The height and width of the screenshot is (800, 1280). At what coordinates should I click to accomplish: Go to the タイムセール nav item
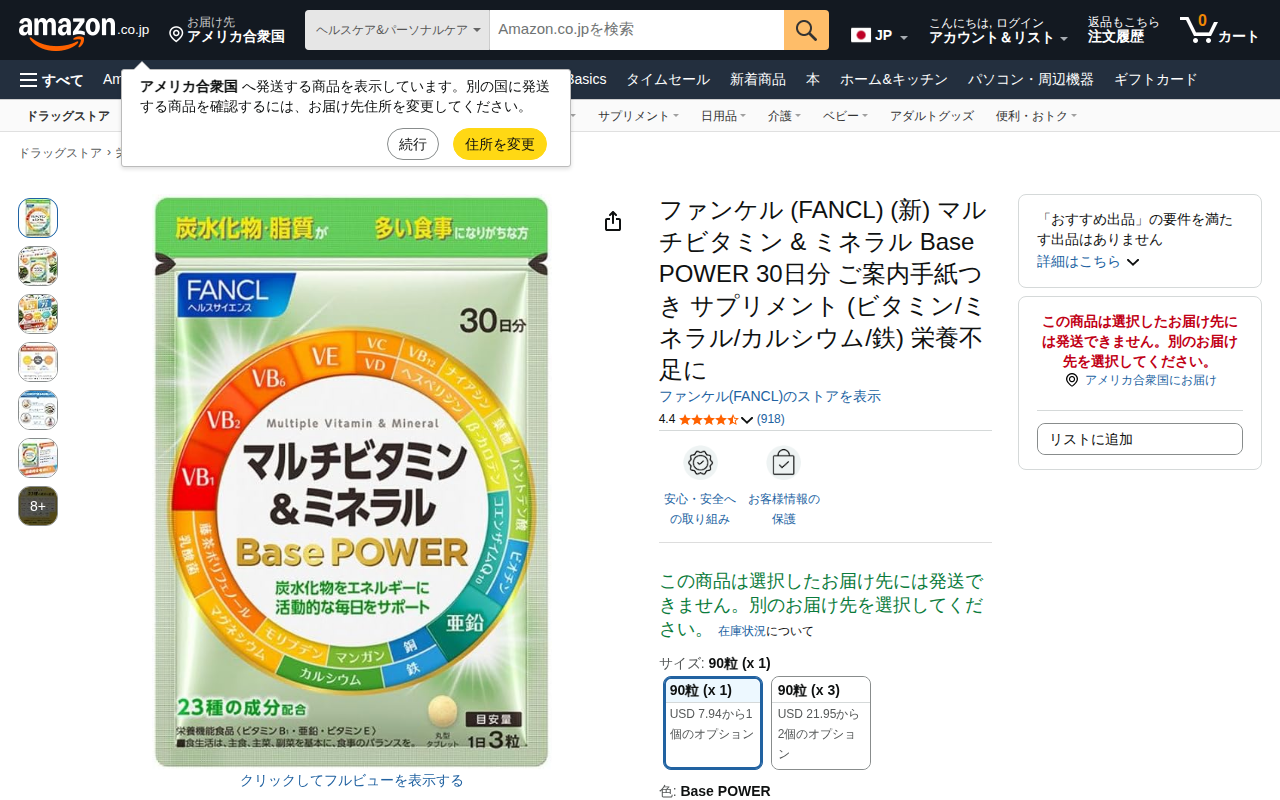pyautogui.click(x=668, y=80)
